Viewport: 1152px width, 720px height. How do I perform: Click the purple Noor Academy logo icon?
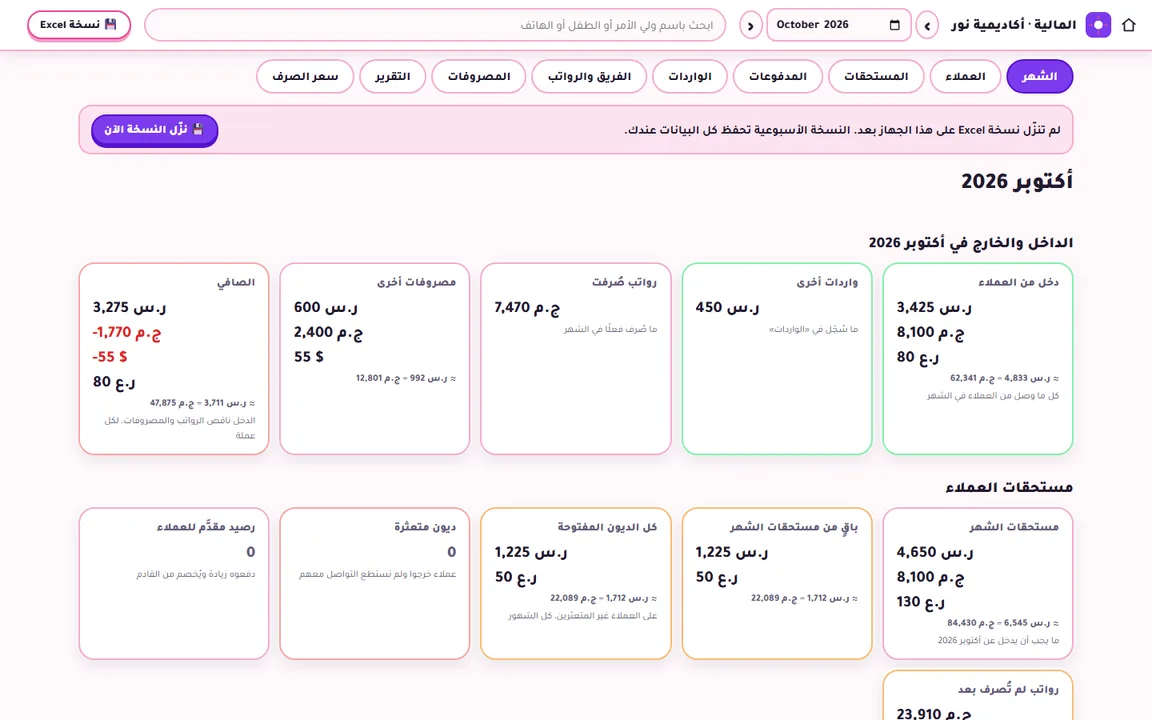(1098, 25)
